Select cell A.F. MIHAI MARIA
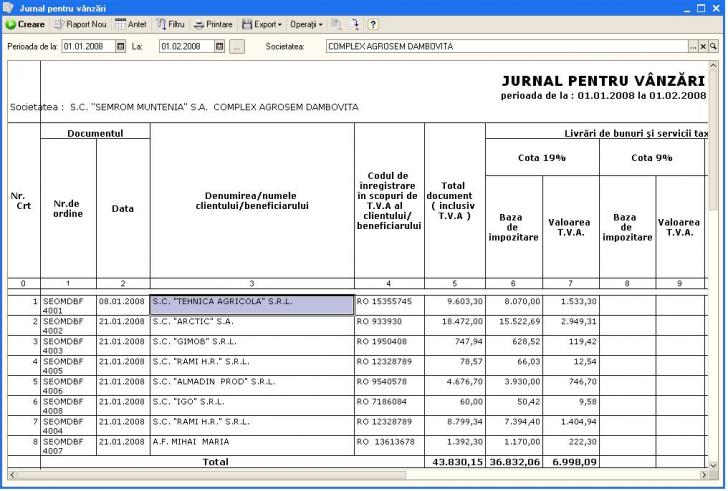This screenshot has height=491, width=728. [x=252, y=446]
